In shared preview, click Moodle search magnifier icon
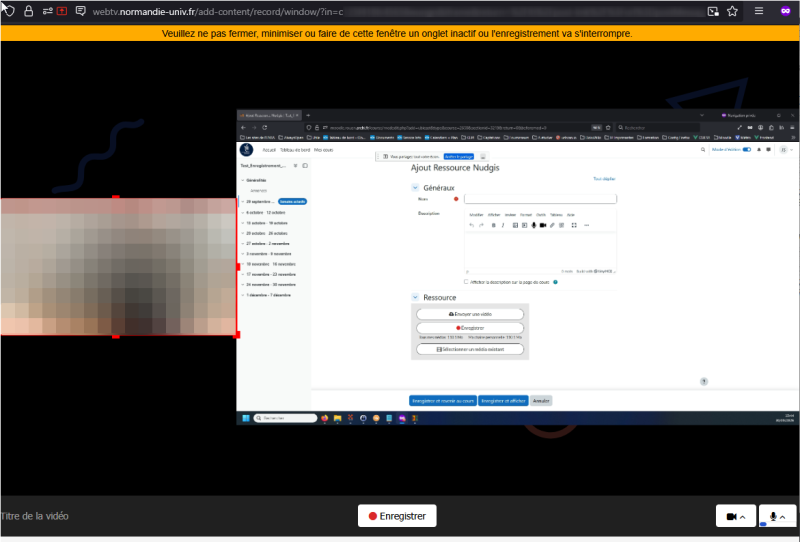The width and height of the screenshot is (800, 542). 703,150
